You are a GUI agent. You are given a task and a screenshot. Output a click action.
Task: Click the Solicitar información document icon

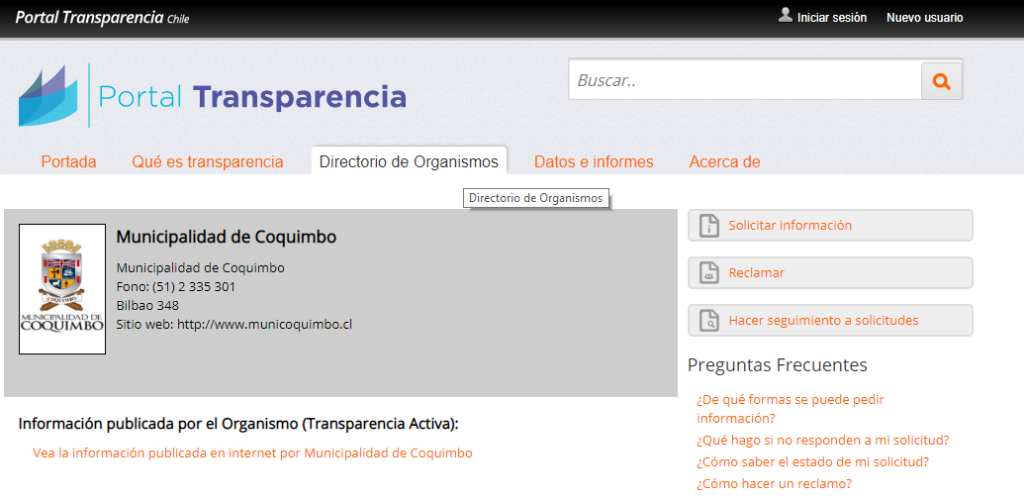pos(709,225)
